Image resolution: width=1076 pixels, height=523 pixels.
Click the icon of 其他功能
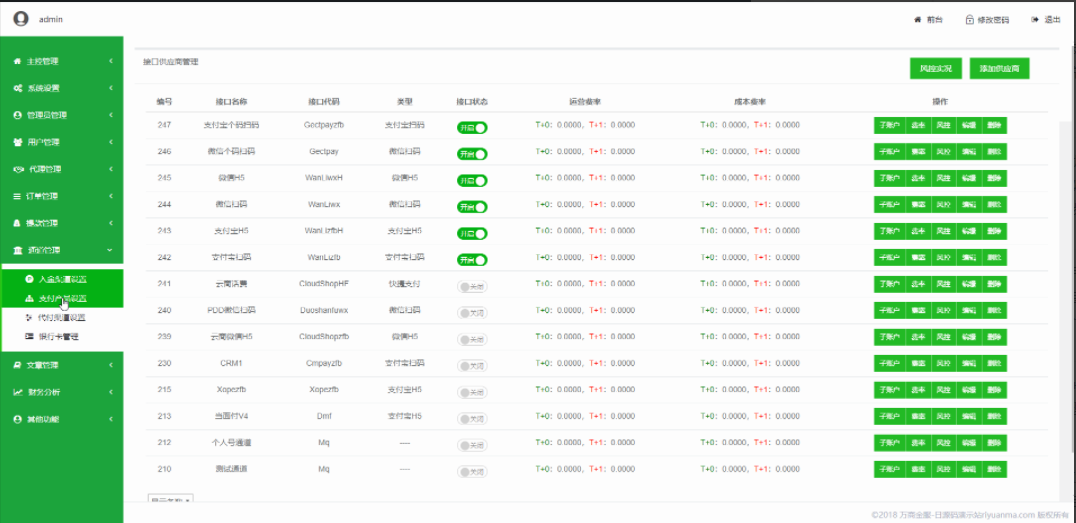(x=18, y=419)
